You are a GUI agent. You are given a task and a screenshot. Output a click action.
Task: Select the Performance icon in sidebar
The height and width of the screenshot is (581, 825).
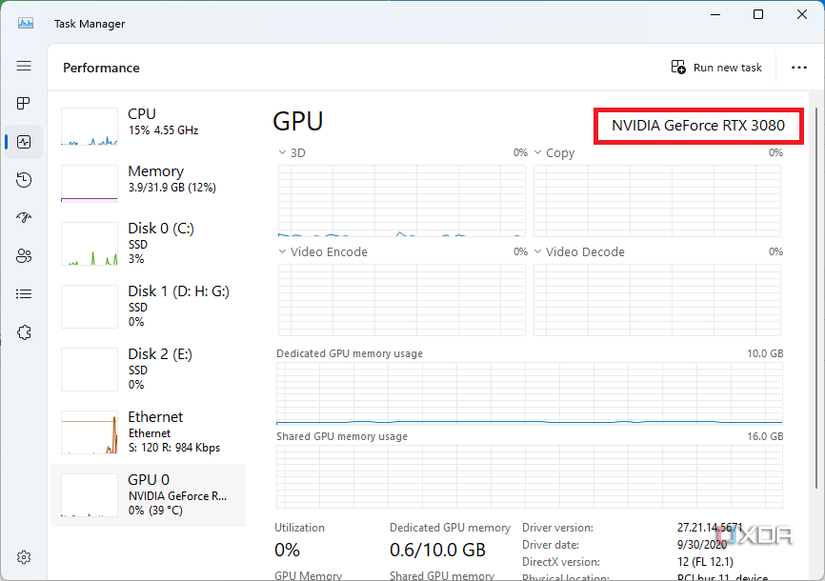point(24,141)
